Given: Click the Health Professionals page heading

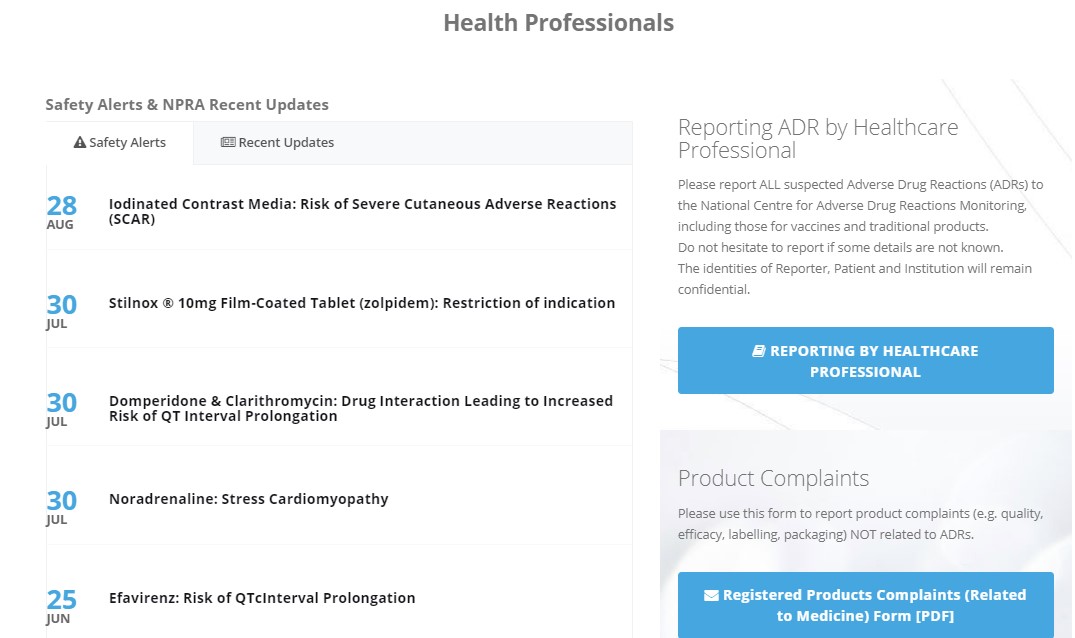Looking at the screenshot, I should (x=558, y=23).
